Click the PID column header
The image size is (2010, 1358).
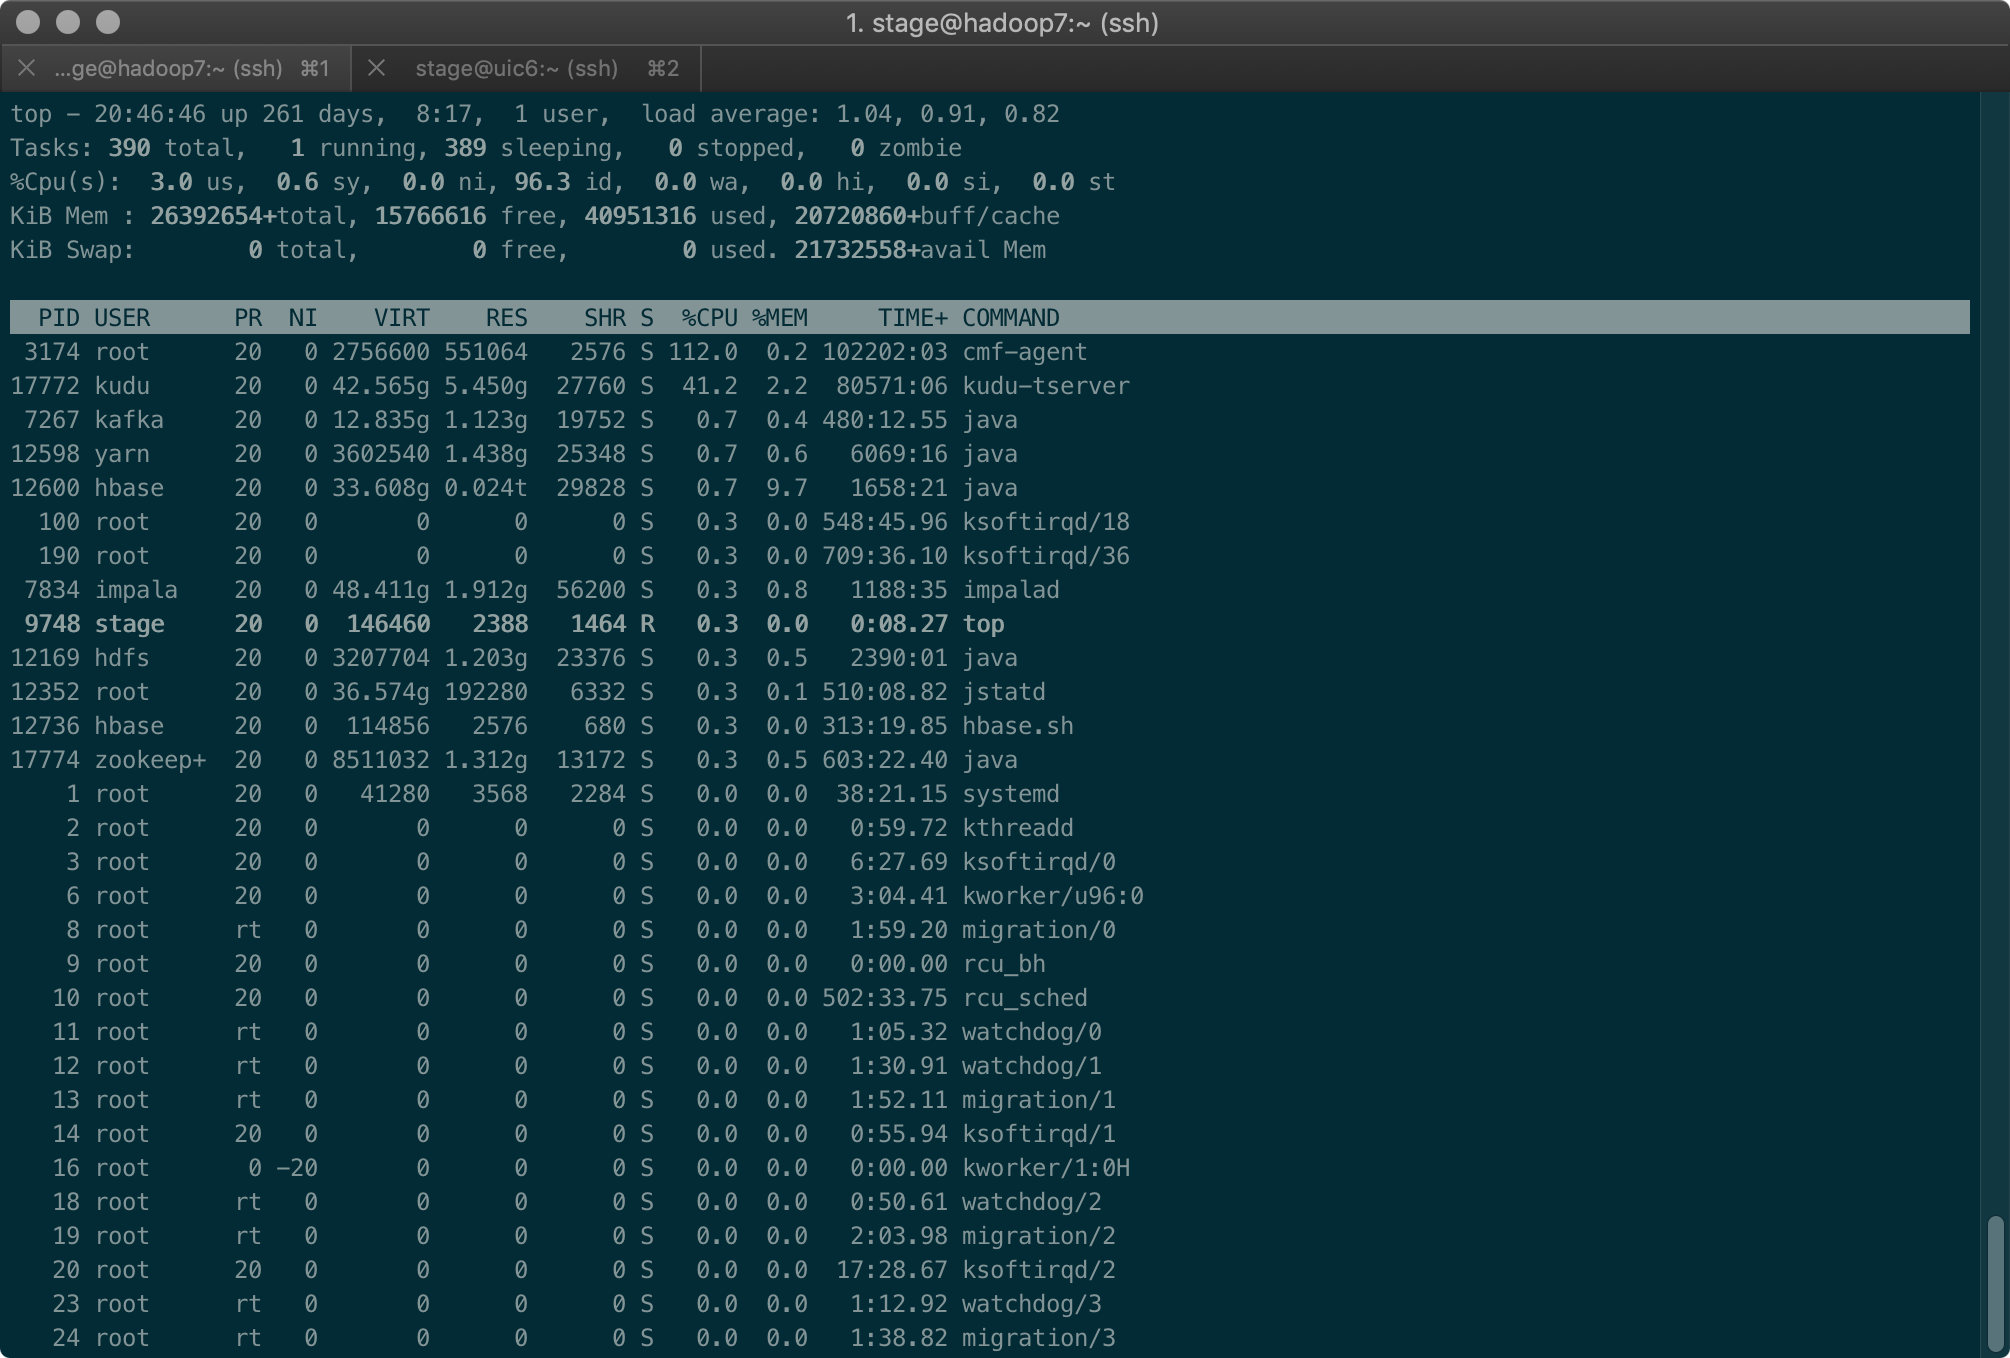coord(58,318)
